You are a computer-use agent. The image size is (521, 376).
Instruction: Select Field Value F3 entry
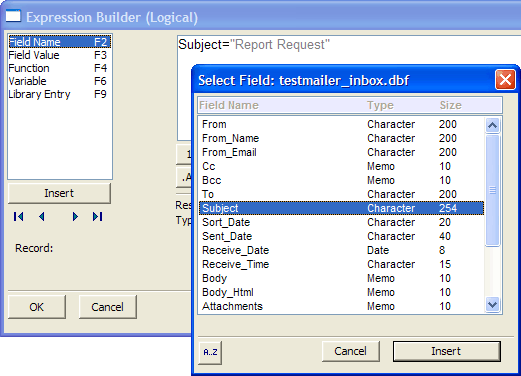click(60, 55)
